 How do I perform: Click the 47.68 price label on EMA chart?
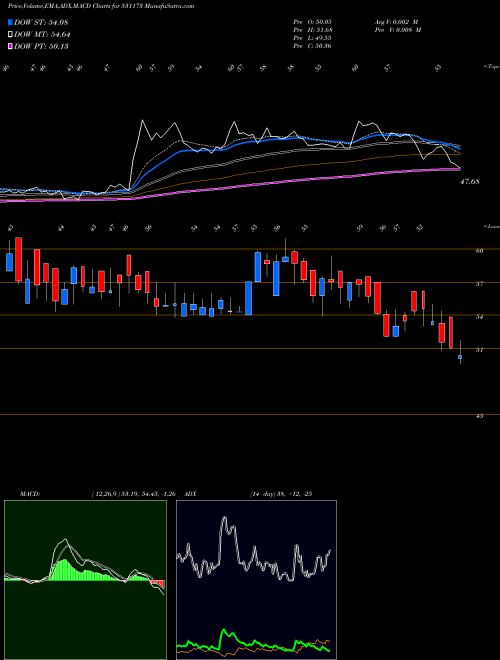(470, 182)
